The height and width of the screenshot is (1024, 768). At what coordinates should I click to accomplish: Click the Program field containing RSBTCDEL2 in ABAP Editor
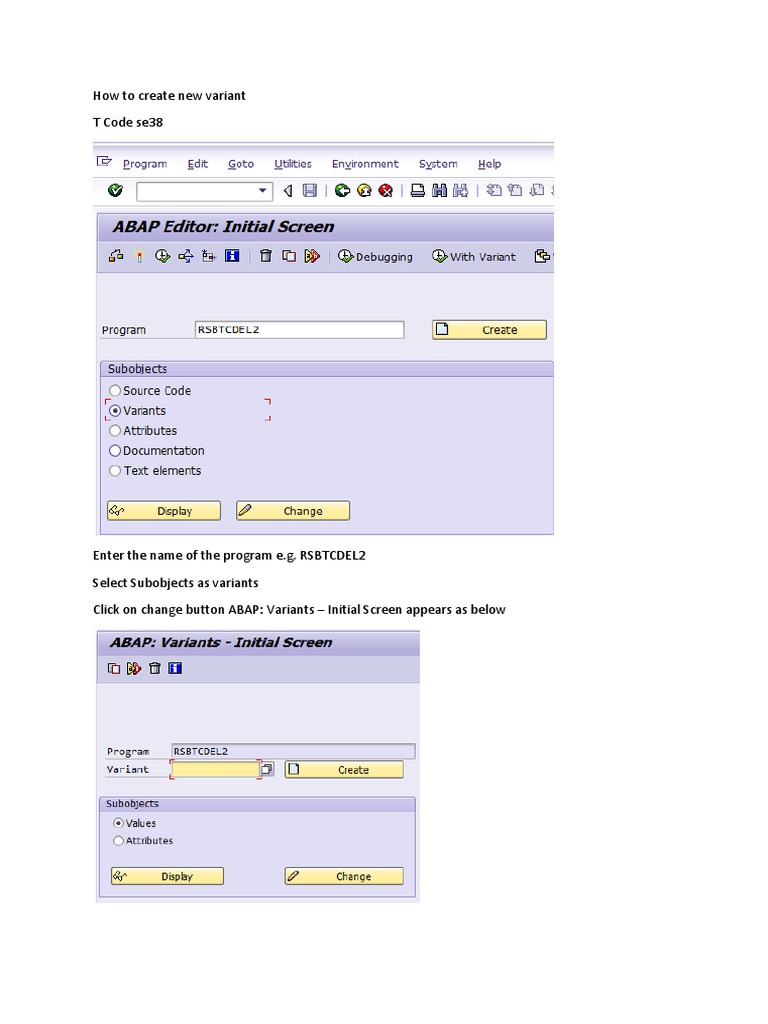point(300,330)
